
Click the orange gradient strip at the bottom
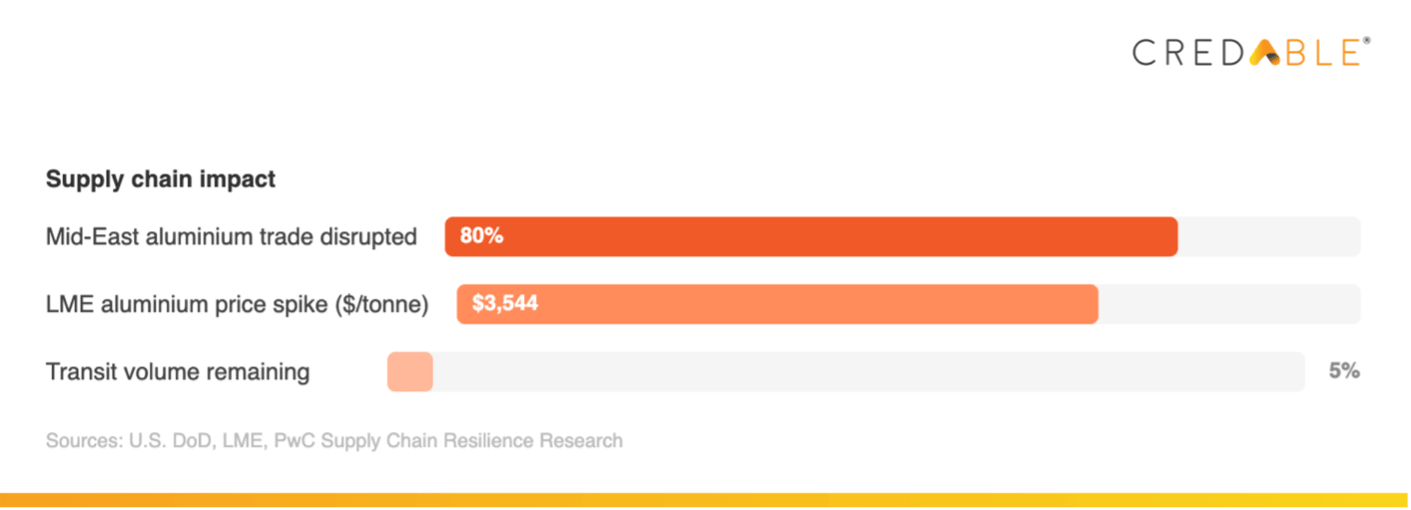[705, 500]
